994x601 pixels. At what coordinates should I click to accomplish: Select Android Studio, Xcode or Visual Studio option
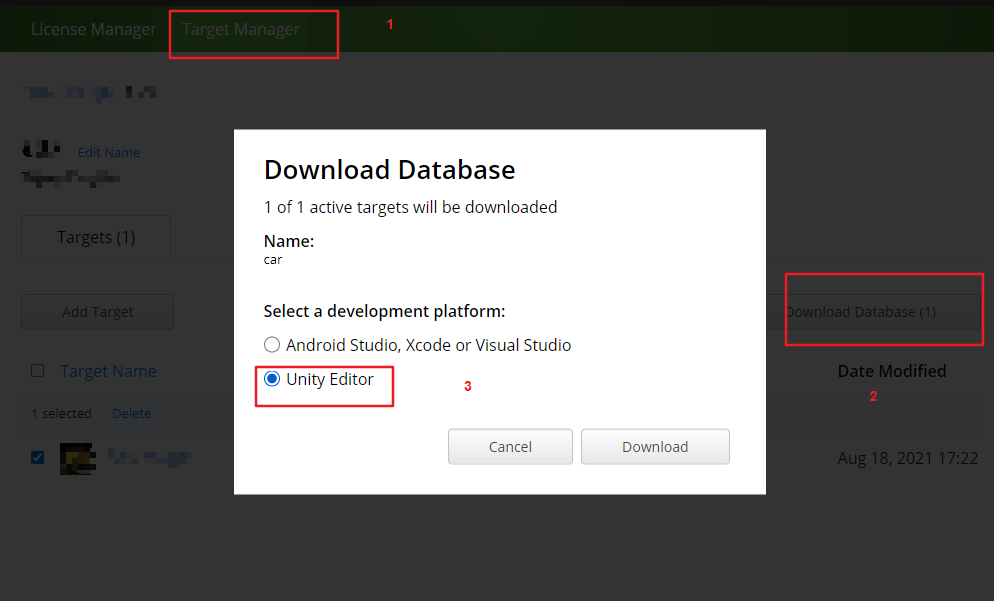point(272,344)
